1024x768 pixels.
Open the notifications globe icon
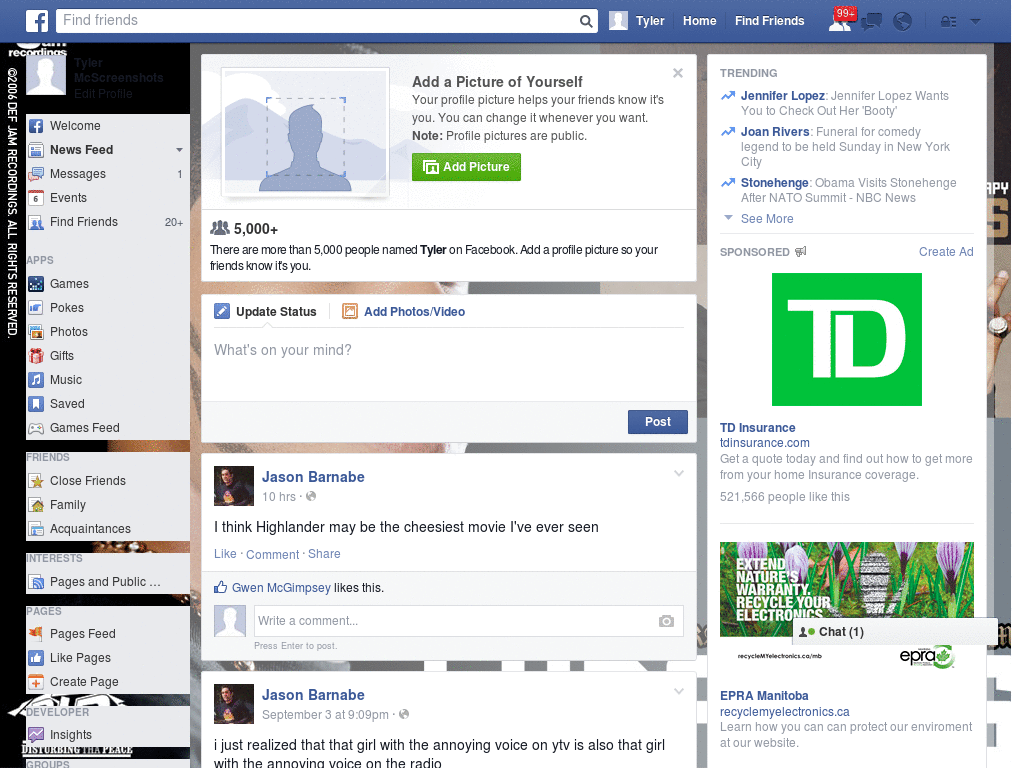coord(903,22)
